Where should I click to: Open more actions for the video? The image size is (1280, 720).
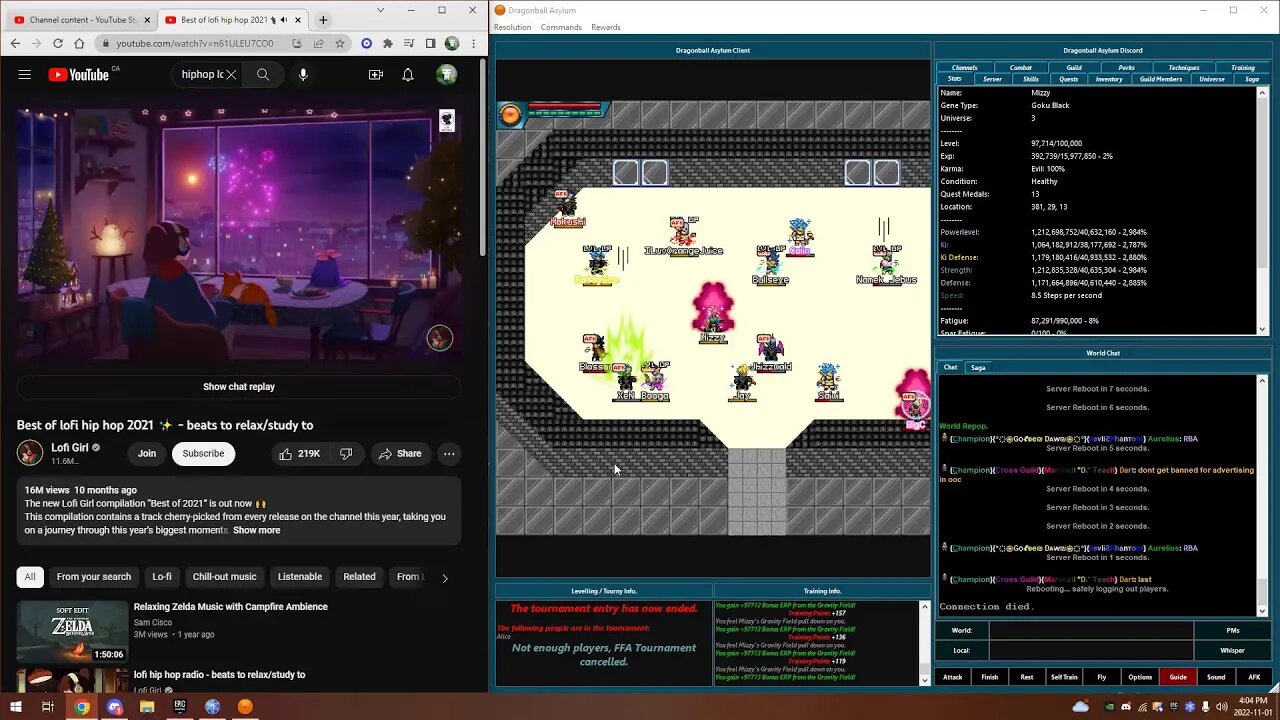[x=449, y=454]
